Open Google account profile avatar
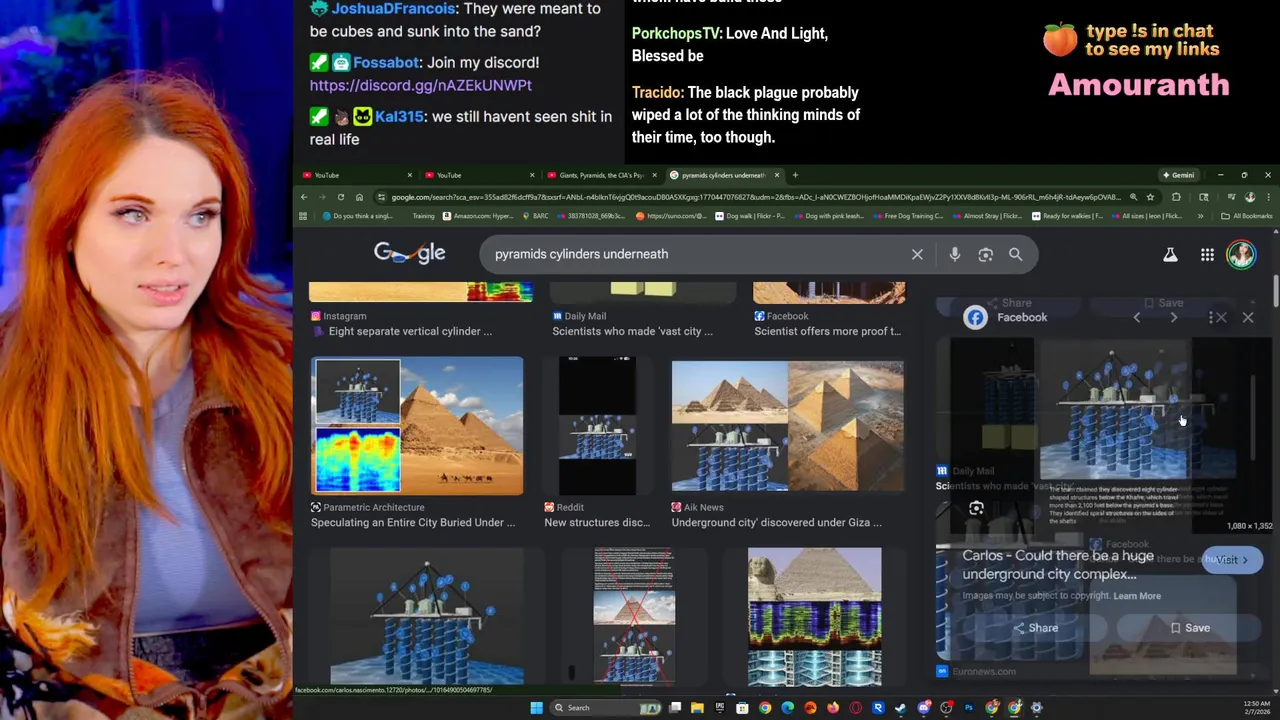The image size is (1280, 720). pyautogui.click(x=1241, y=254)
